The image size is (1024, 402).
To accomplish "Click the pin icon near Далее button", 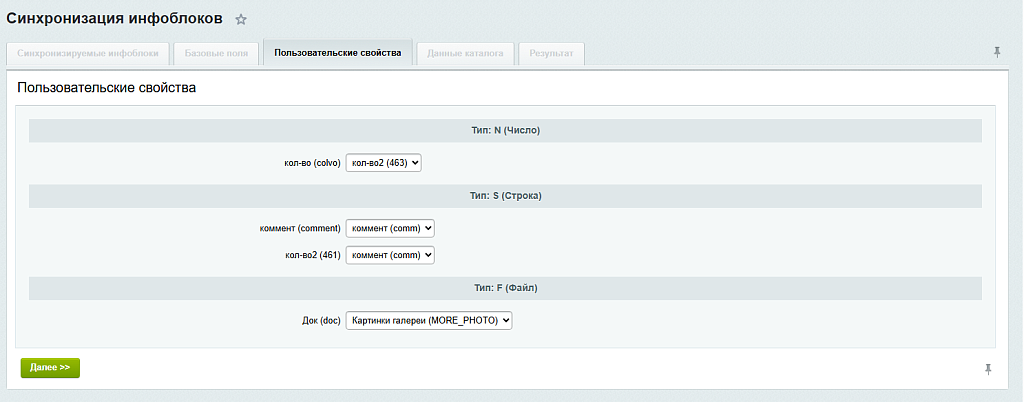I will (988, 370).
